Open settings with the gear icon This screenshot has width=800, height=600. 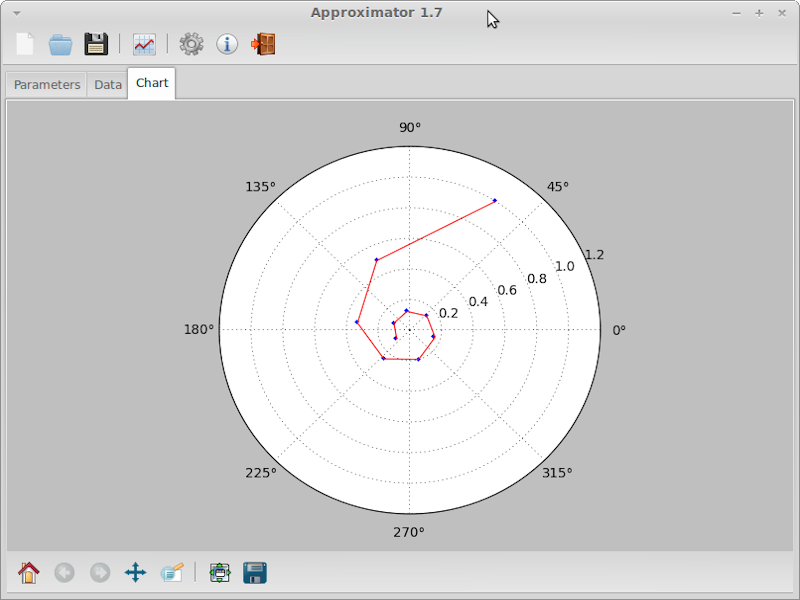pyautogui.click(x=191, y=44)
